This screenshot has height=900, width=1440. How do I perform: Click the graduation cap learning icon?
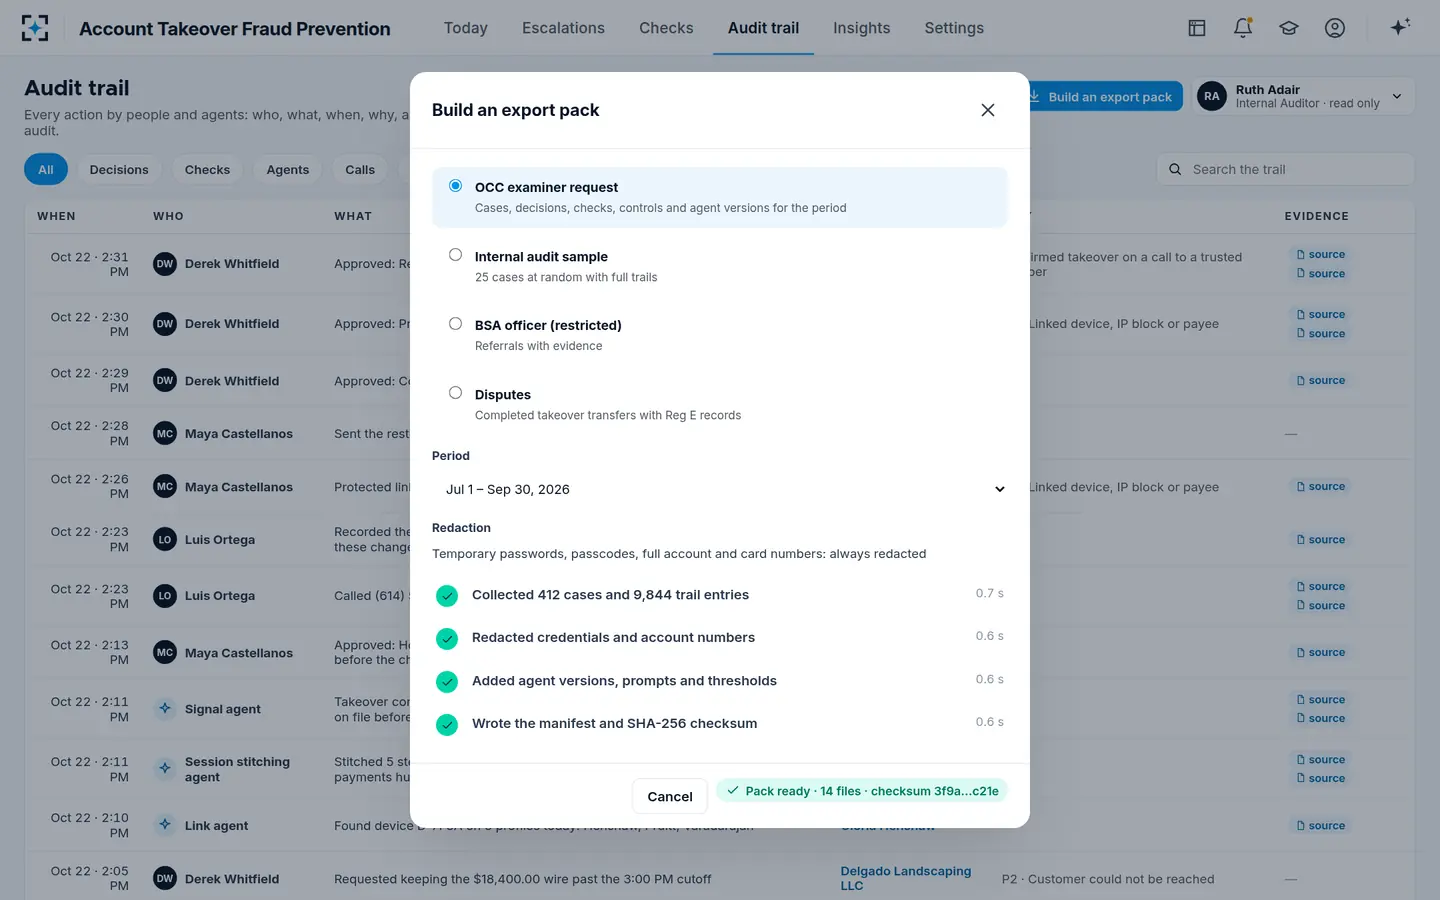pyautogui.click(x=1289, y=28)
